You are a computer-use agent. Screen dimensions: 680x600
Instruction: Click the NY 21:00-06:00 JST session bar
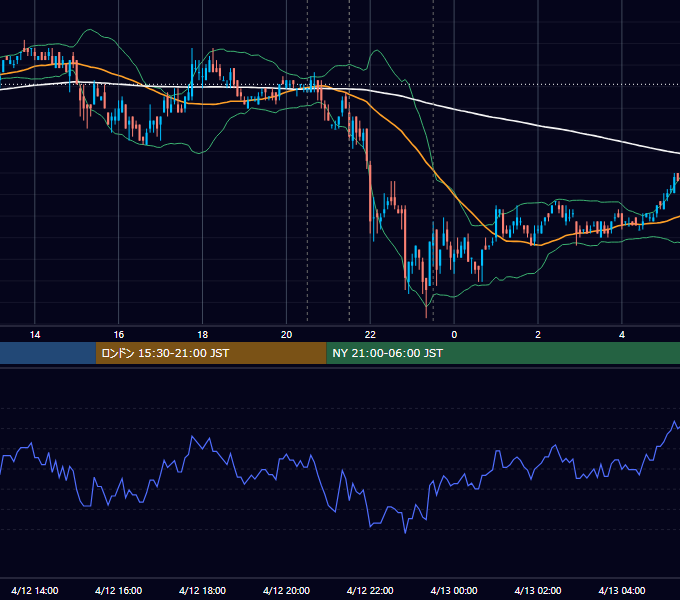click(503, 353)
